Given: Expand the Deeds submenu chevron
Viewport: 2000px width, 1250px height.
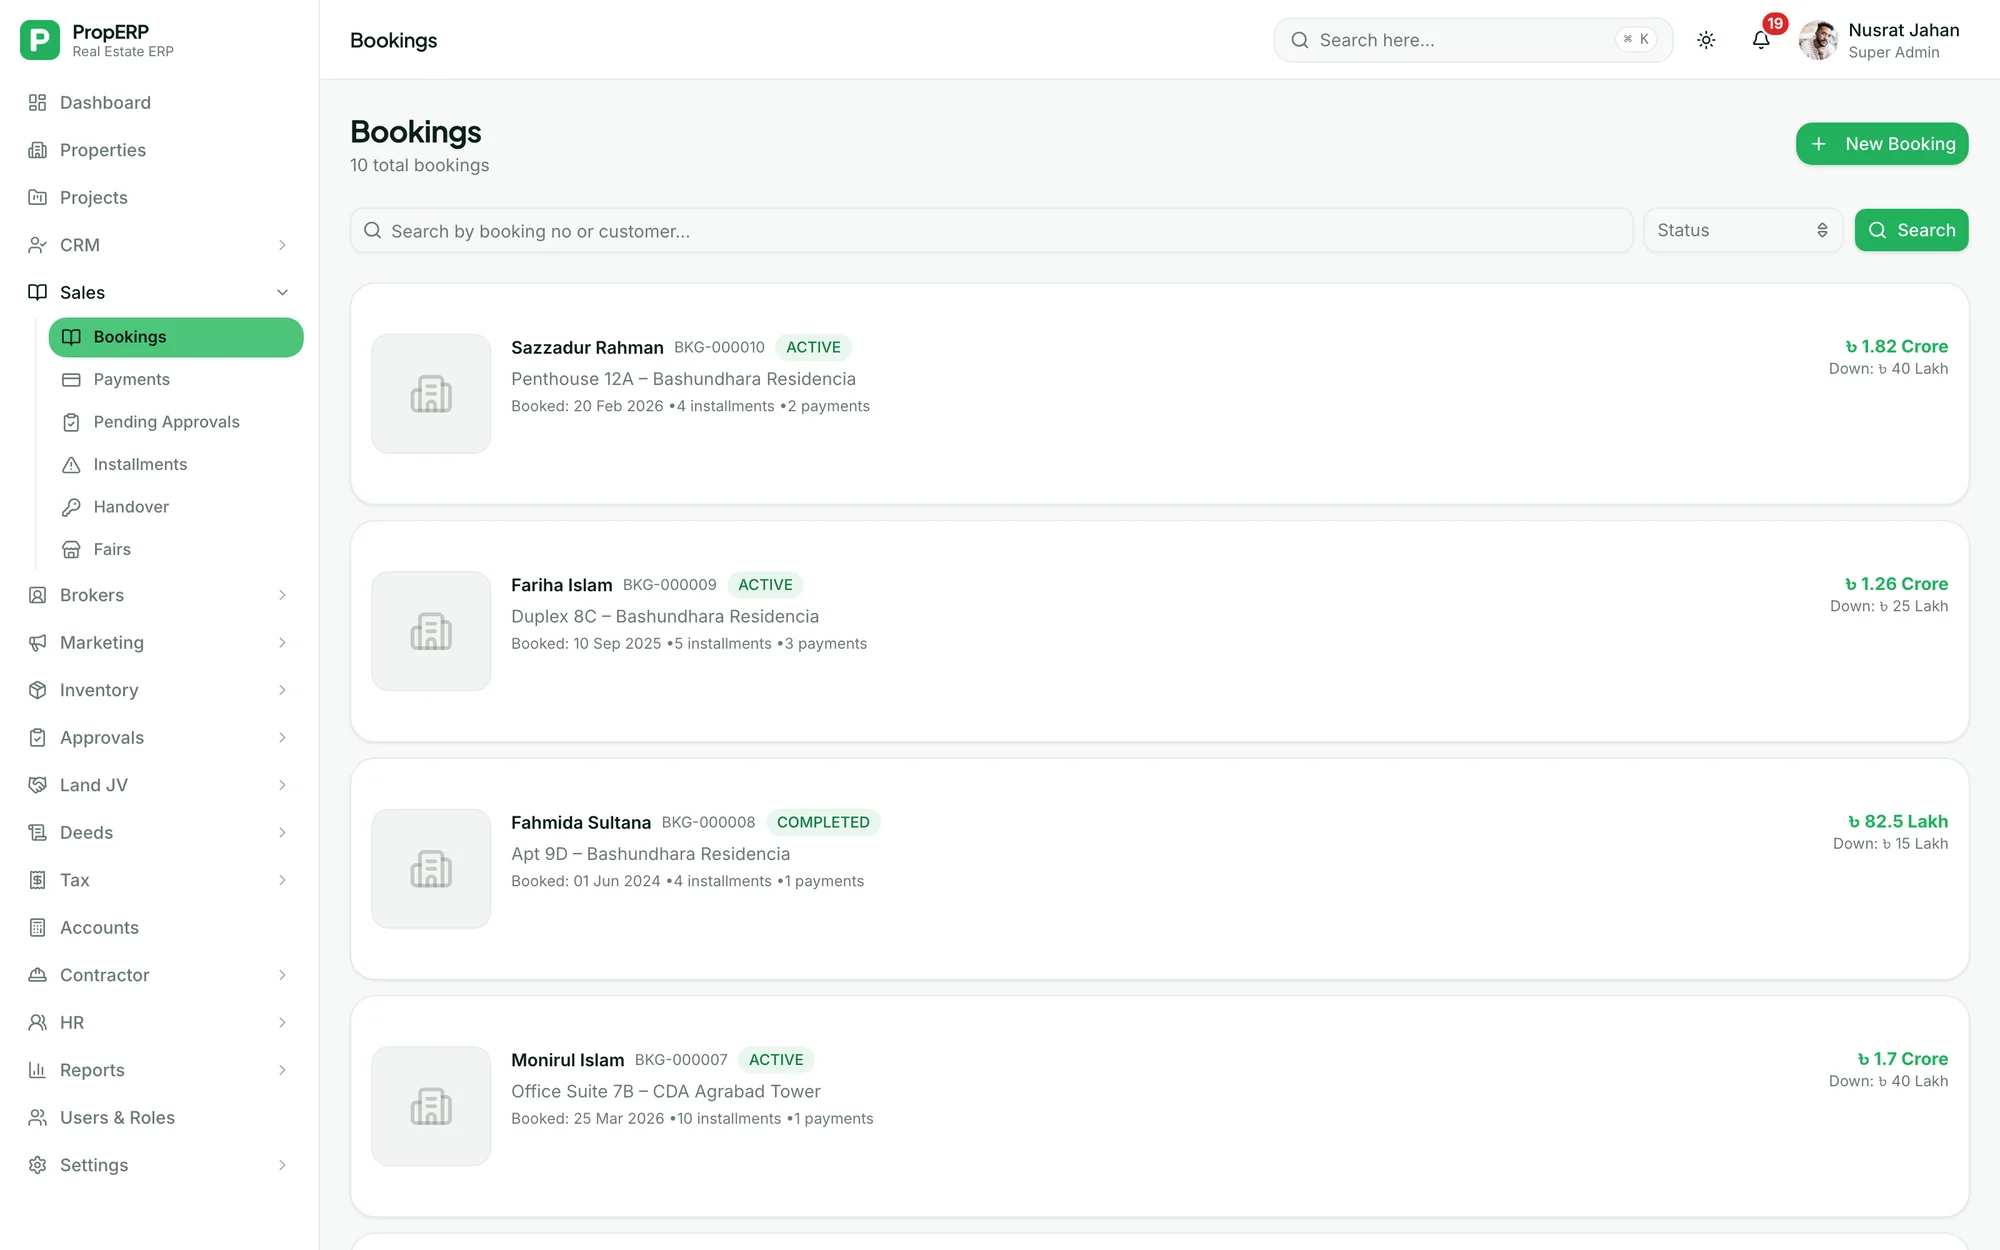Looking at the screenshot, I should (x=282, y=833).
